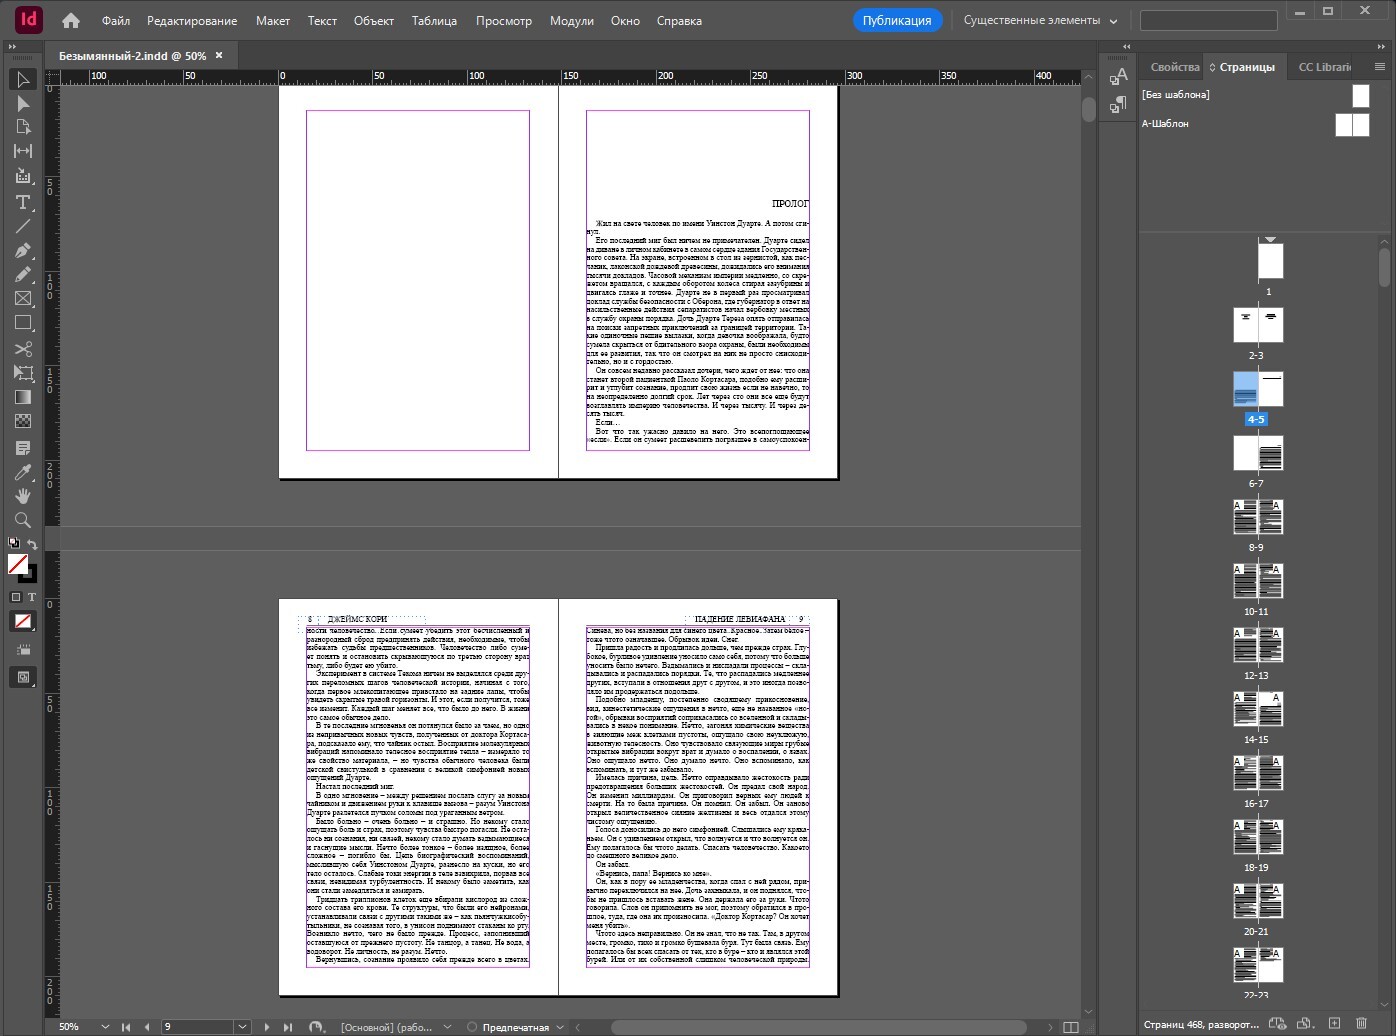Swap fill and stroke colors
This screenshot has width=1396, height=1036.
(x=32, y=545)
